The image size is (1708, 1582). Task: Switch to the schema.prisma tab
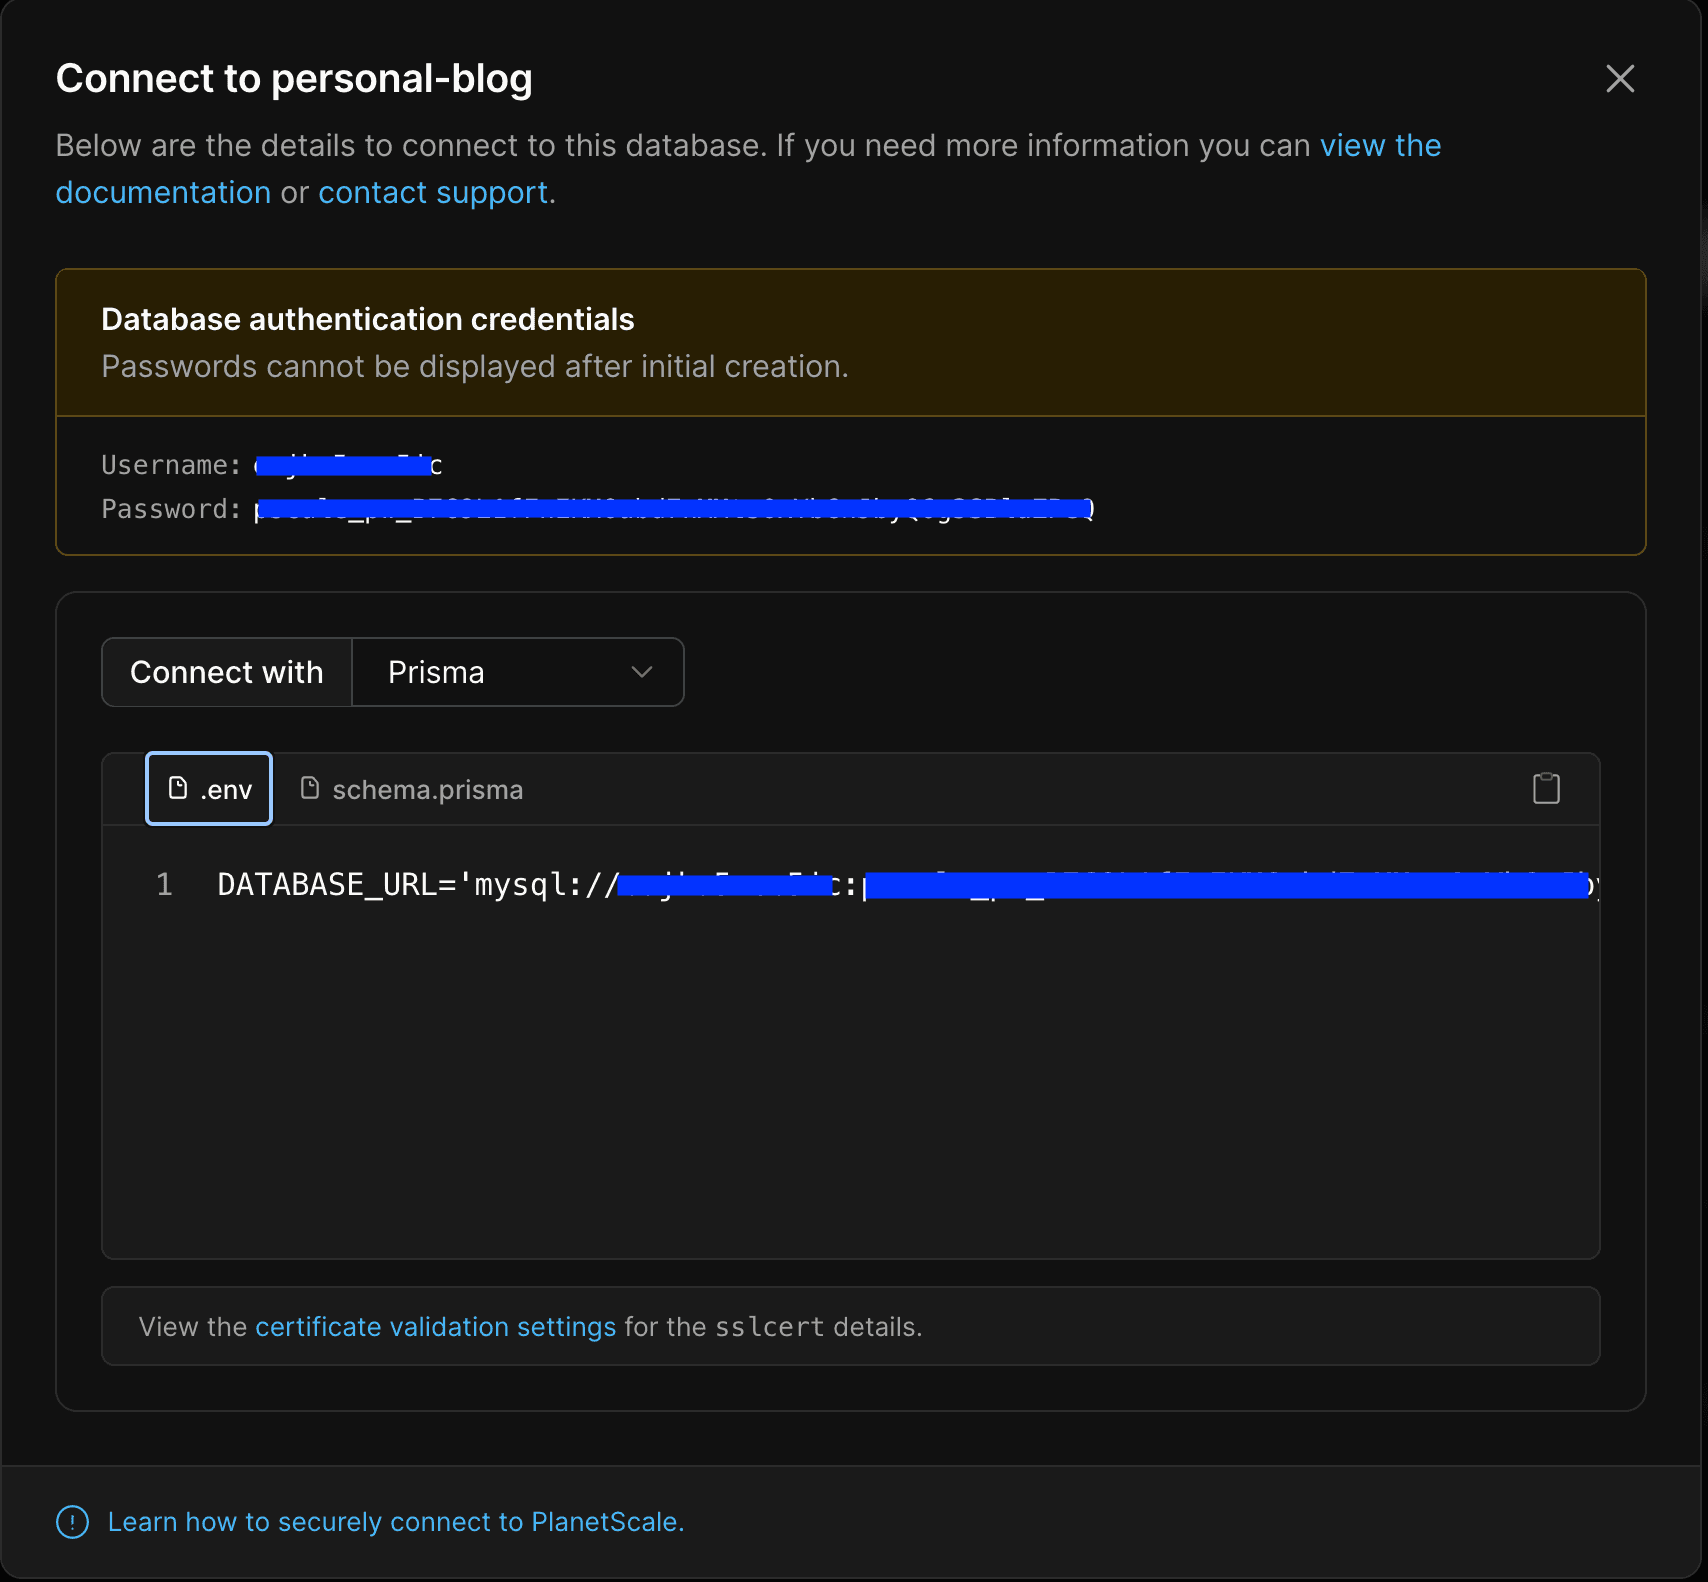(411, 789)
